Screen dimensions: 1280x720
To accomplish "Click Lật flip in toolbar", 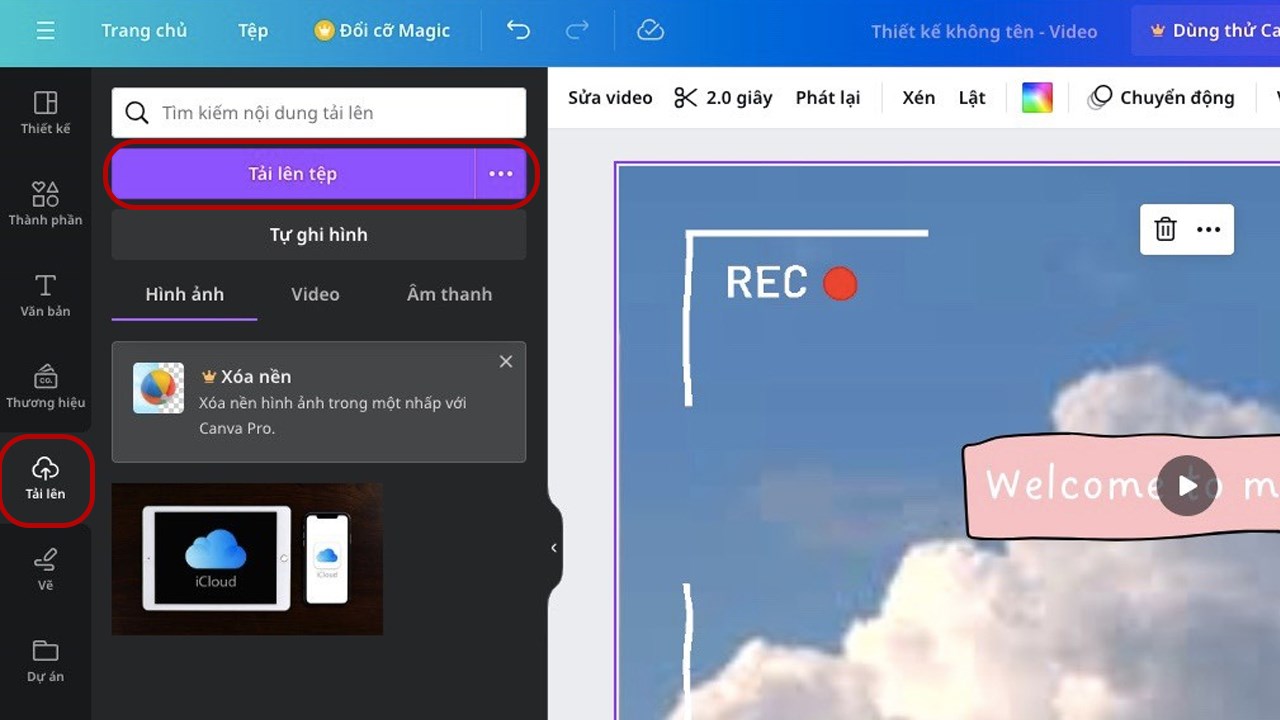I will [x=972, y=98].
